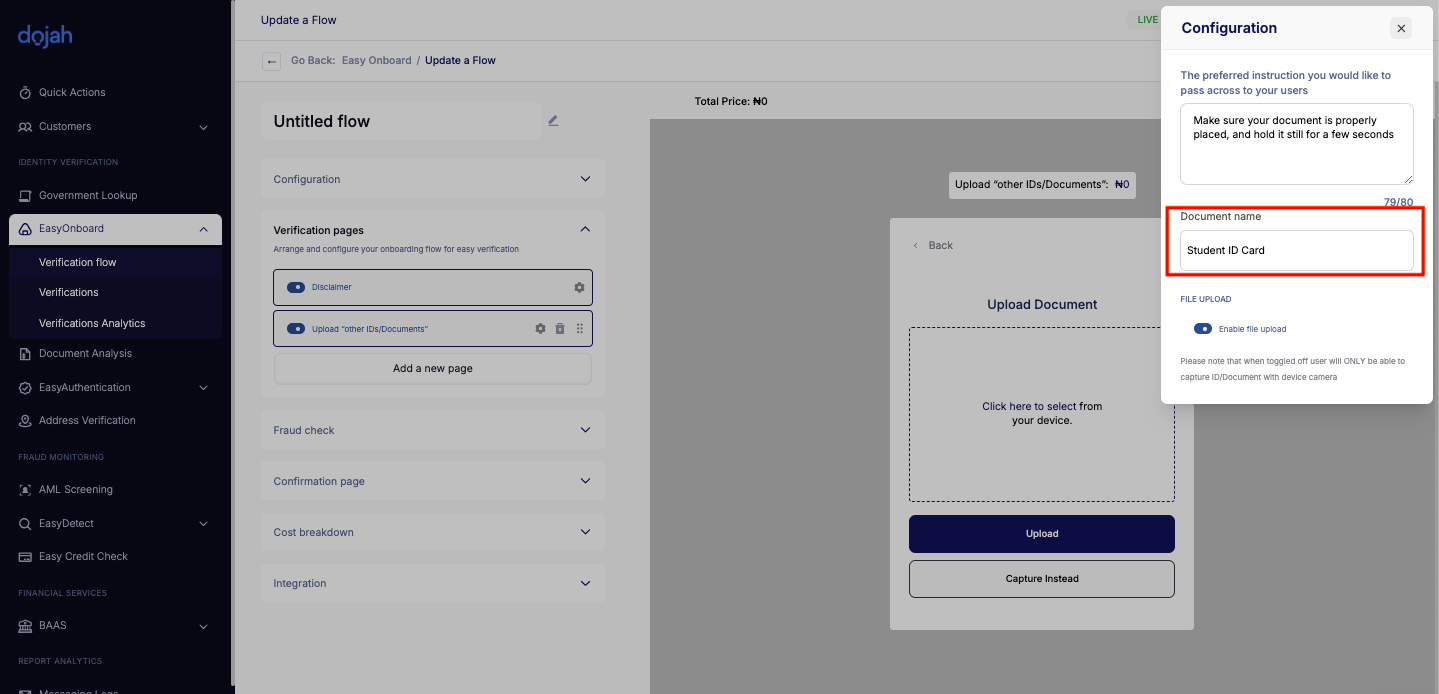Click drag handle on Upload other IDs/Documents row
1439x694 pixels.
pyautogui.click(x=579, y=329)
